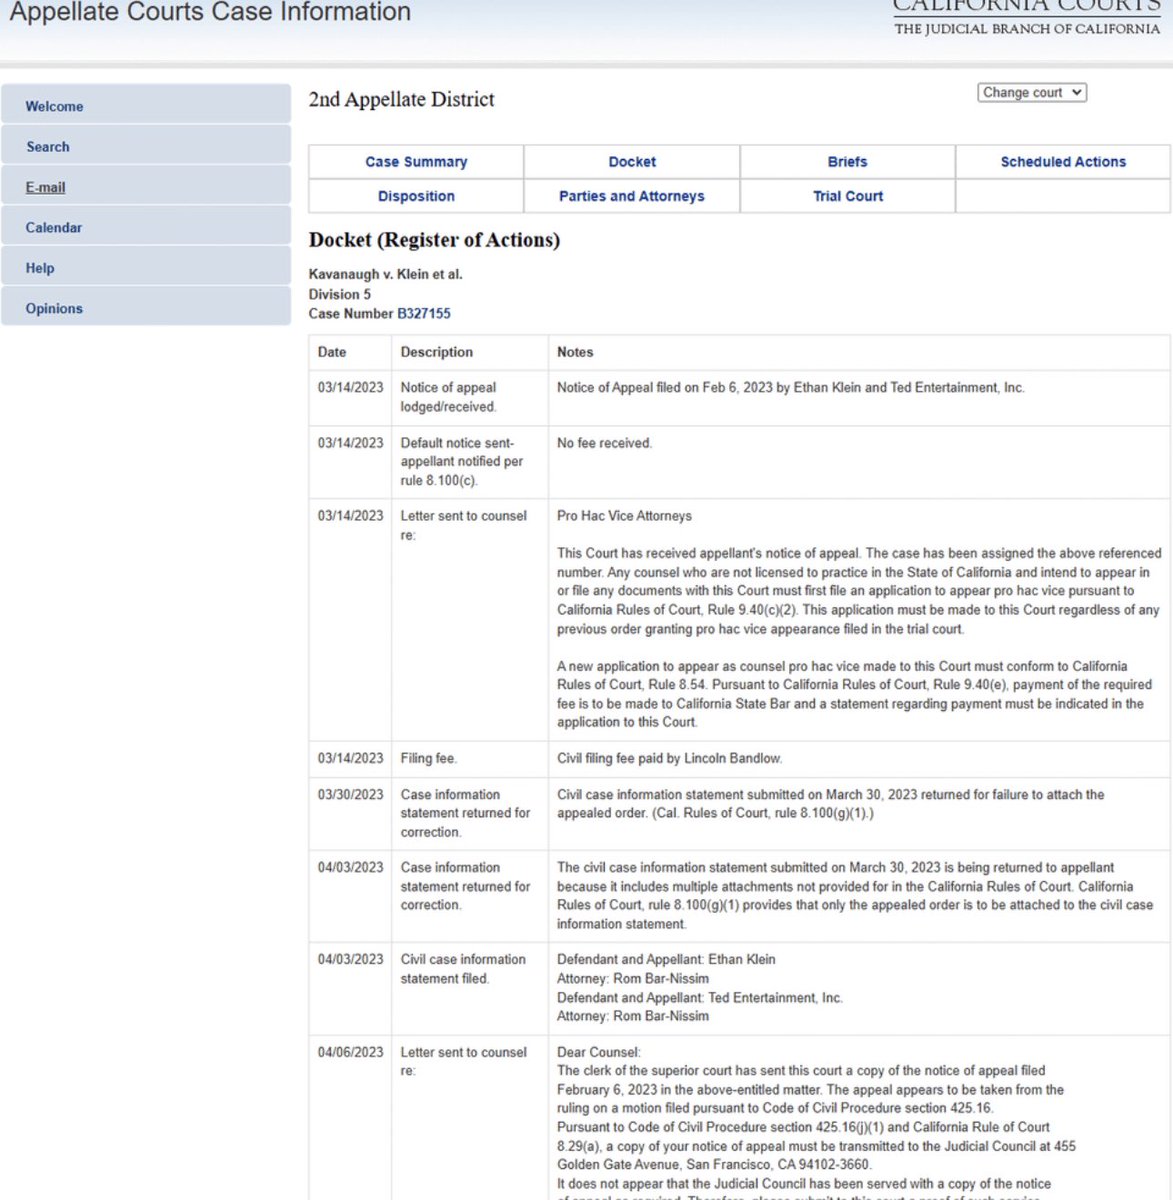Image resolution: width=1173 pixels, height=1200 pixels.
Task: Click the California Courts logo header
Action: [x=1026, y=16]
